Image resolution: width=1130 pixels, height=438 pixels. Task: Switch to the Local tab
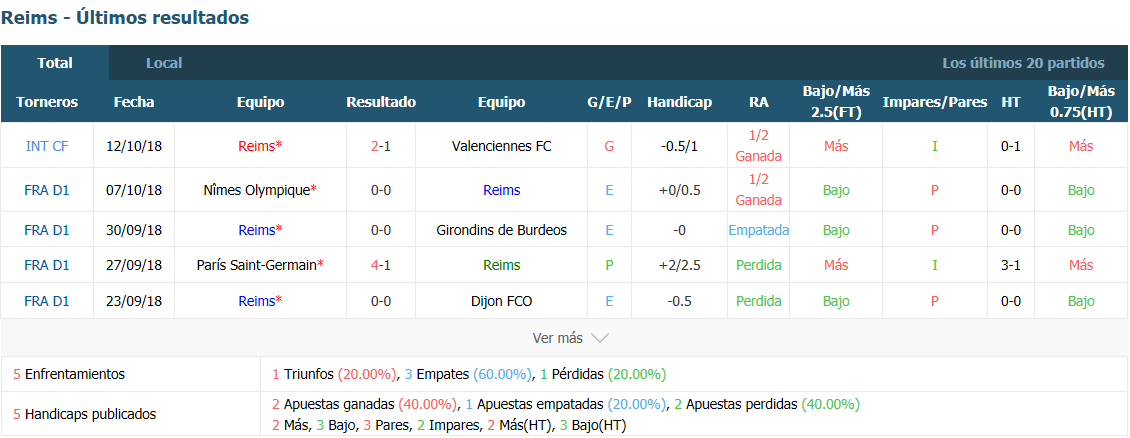point(164,63)
